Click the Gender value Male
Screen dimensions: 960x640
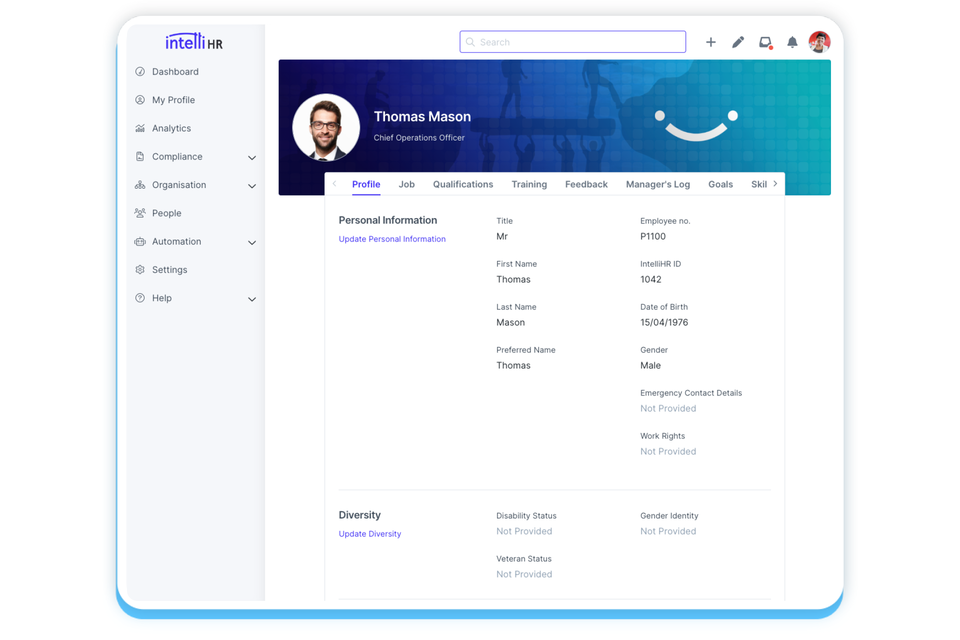650,365
